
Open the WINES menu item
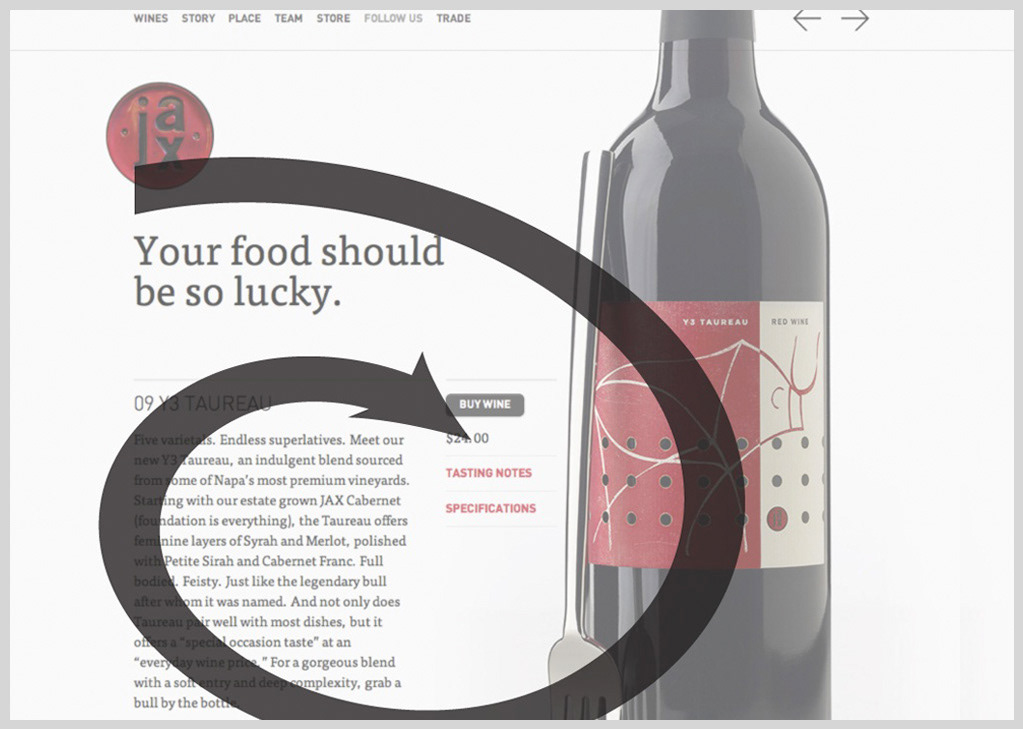coord(151,18)
